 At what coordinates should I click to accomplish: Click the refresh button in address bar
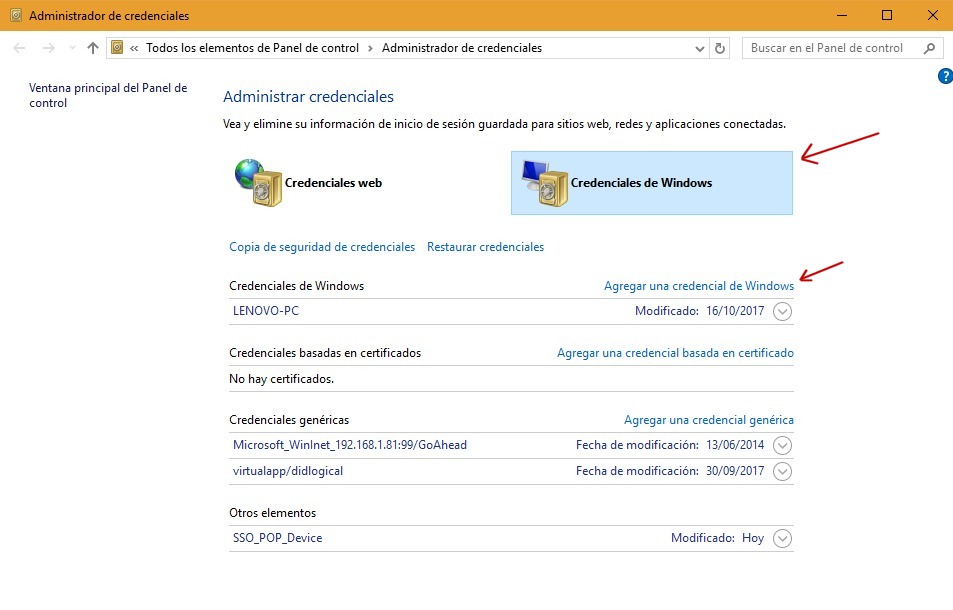720,48
